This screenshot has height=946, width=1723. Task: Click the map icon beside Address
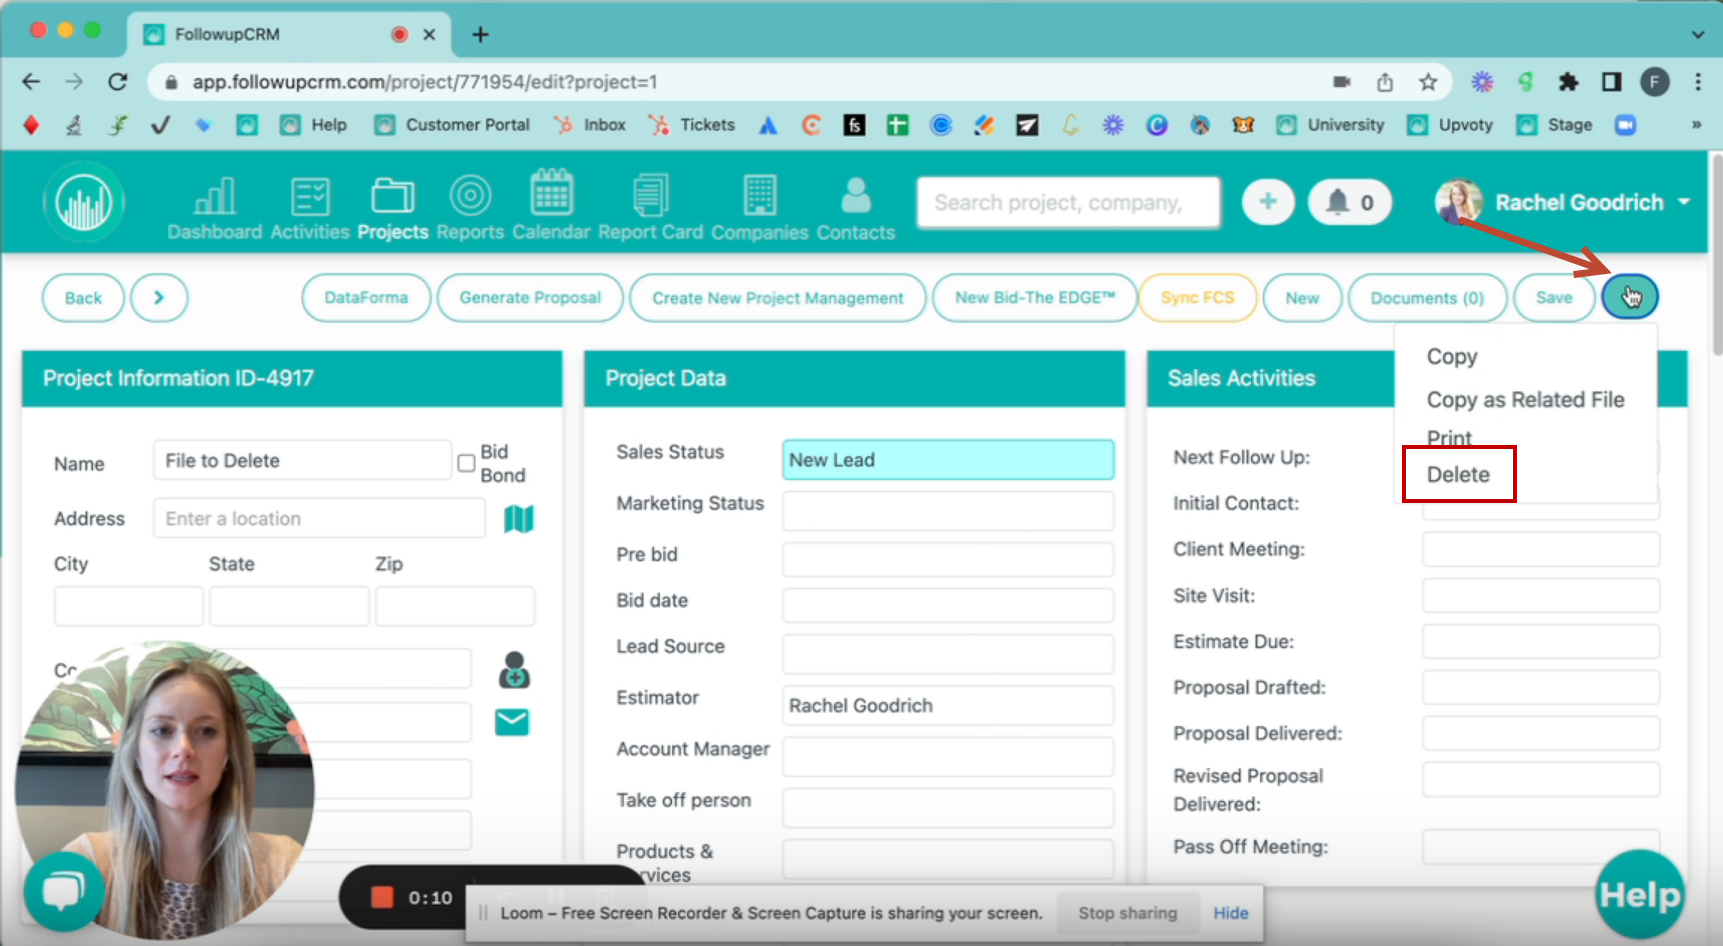pos(518,518)
